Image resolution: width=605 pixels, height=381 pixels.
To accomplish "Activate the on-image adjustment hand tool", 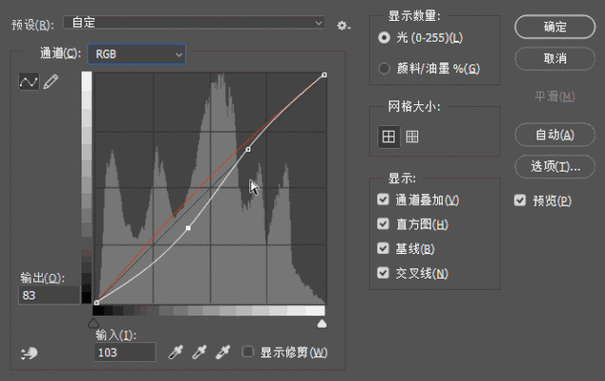I will [x=29, y=353].
